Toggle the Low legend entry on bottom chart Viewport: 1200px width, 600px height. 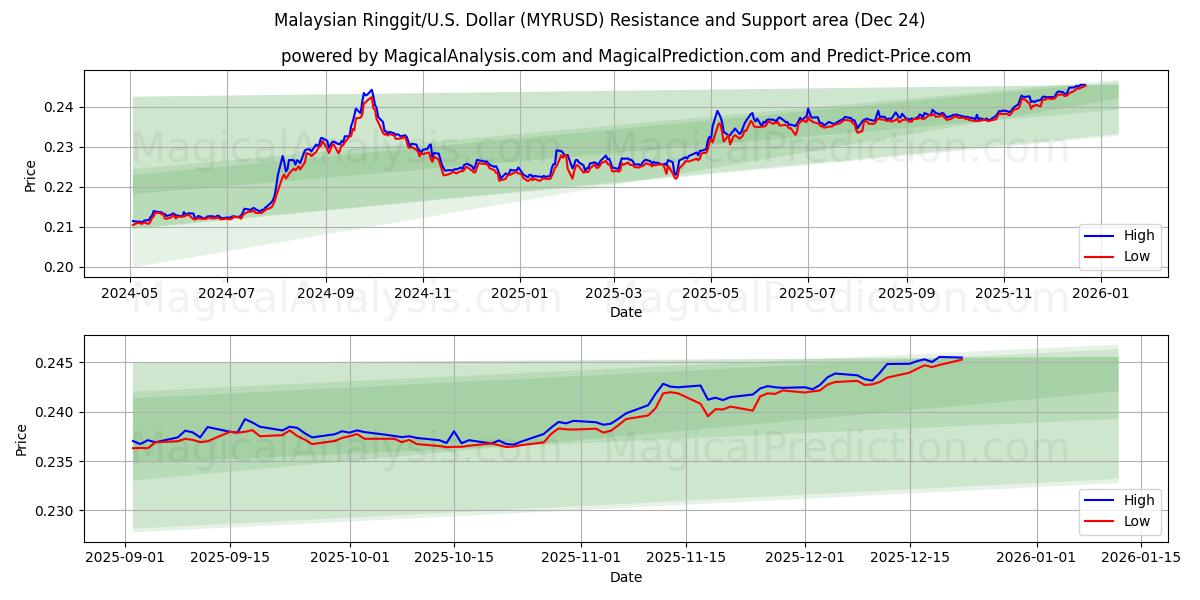1138,521
